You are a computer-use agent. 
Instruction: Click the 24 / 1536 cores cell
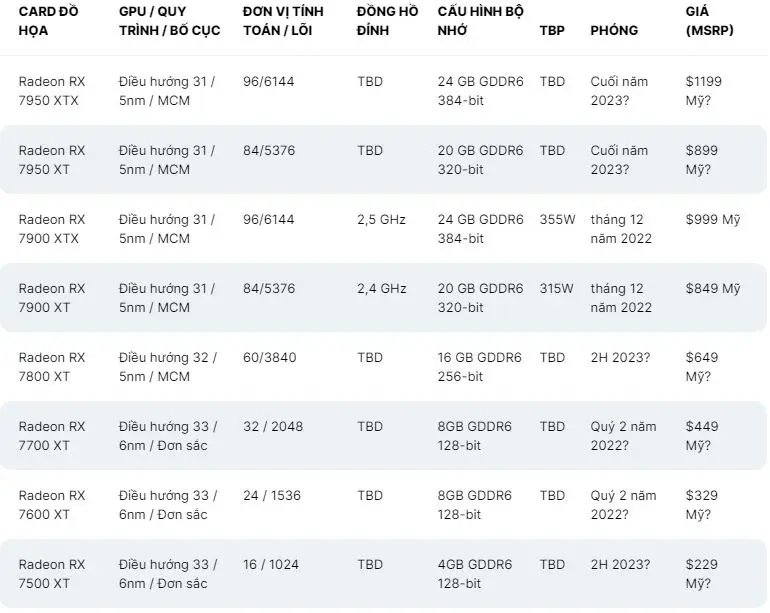pos(272,496)
